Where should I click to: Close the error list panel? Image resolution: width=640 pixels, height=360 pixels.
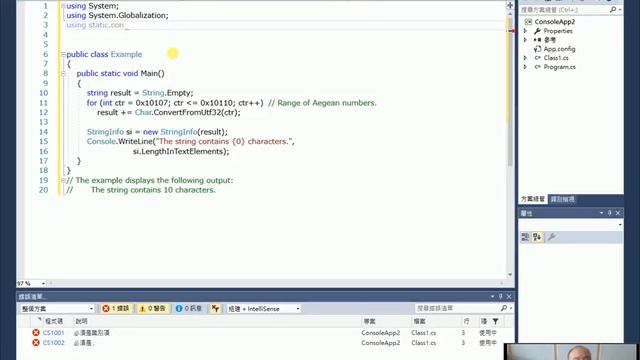[509, 296]
